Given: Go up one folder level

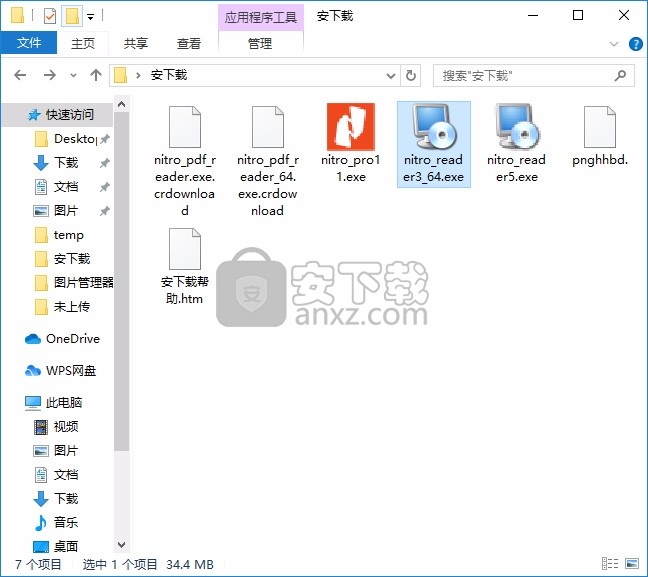Looking at the screenshot, I should point(96,75).
